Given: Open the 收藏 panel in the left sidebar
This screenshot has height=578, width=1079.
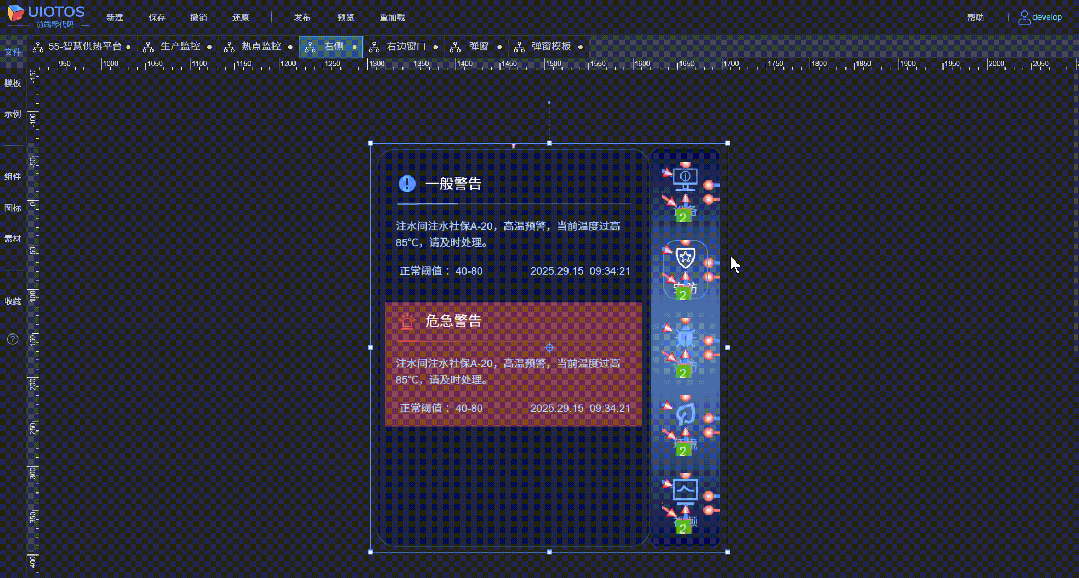Looking at the screenshot, I should [x=13, y=300].
